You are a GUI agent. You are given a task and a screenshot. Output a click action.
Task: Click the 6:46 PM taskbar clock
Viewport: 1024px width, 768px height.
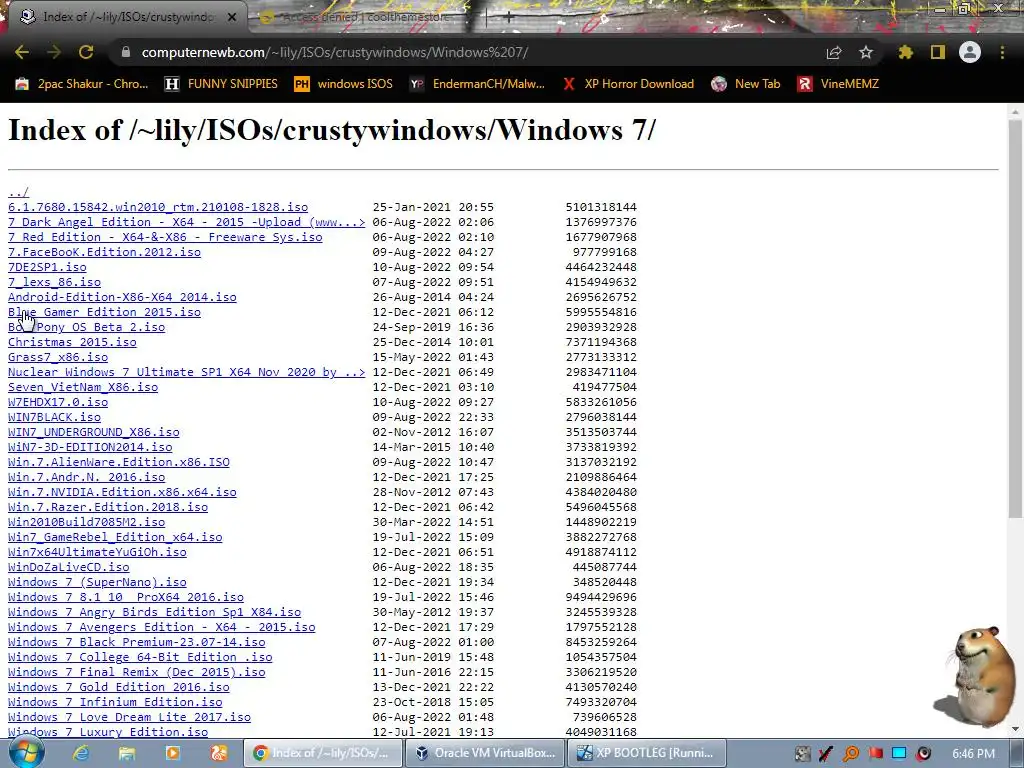tap(973, 754)
